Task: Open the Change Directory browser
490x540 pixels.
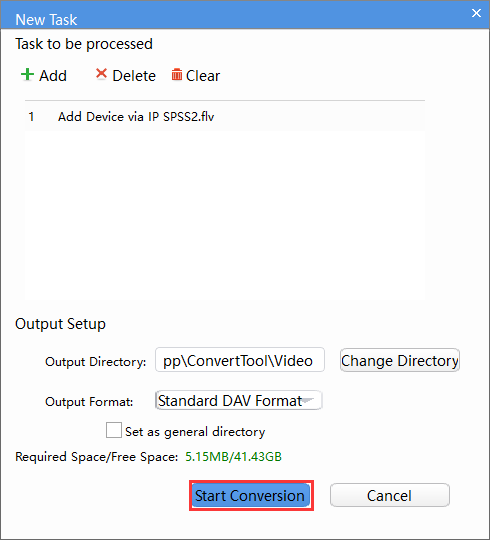Action: 400,360
